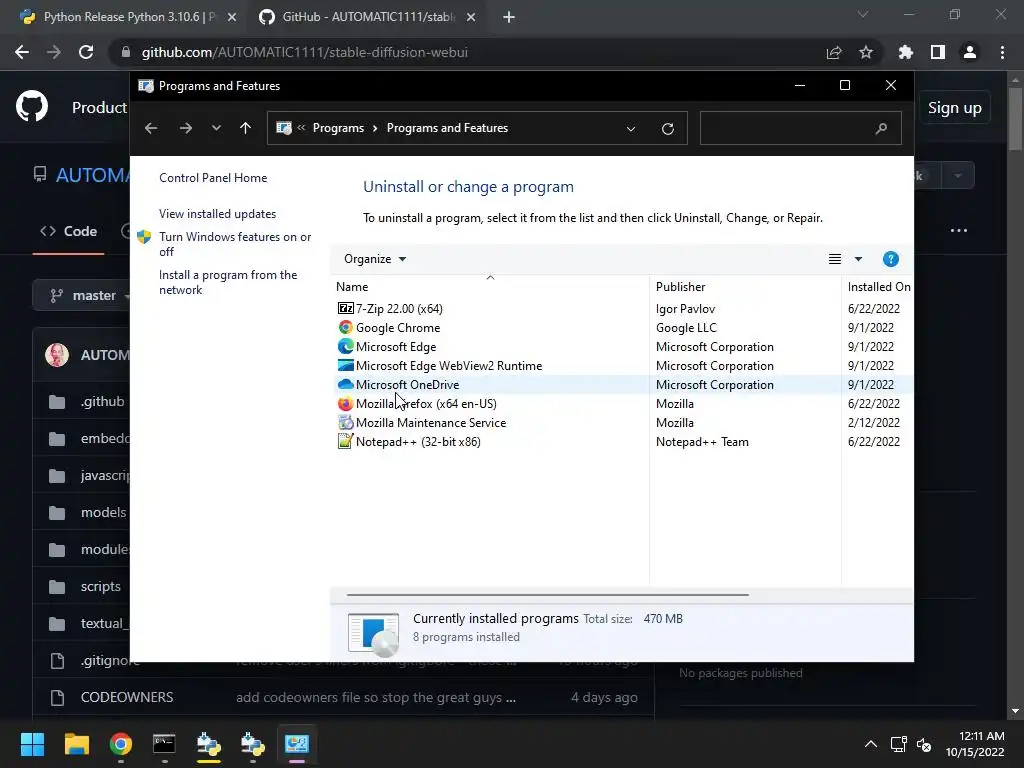This screenshot has height=768, width=1024.
Task: Click the Chrome address bar URL
Action: [x=304, y=52]
